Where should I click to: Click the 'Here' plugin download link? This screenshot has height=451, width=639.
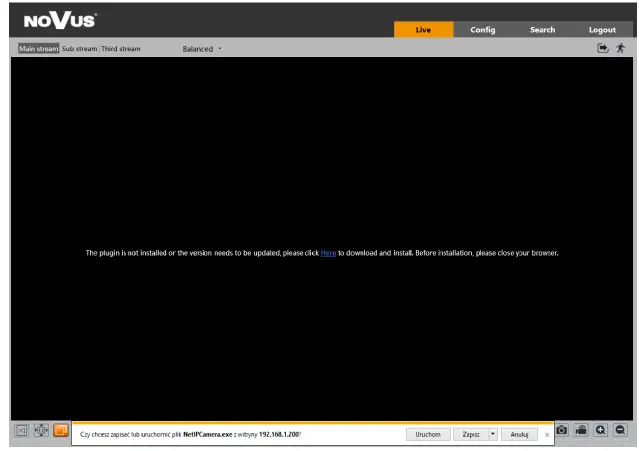tap(328, 253)
